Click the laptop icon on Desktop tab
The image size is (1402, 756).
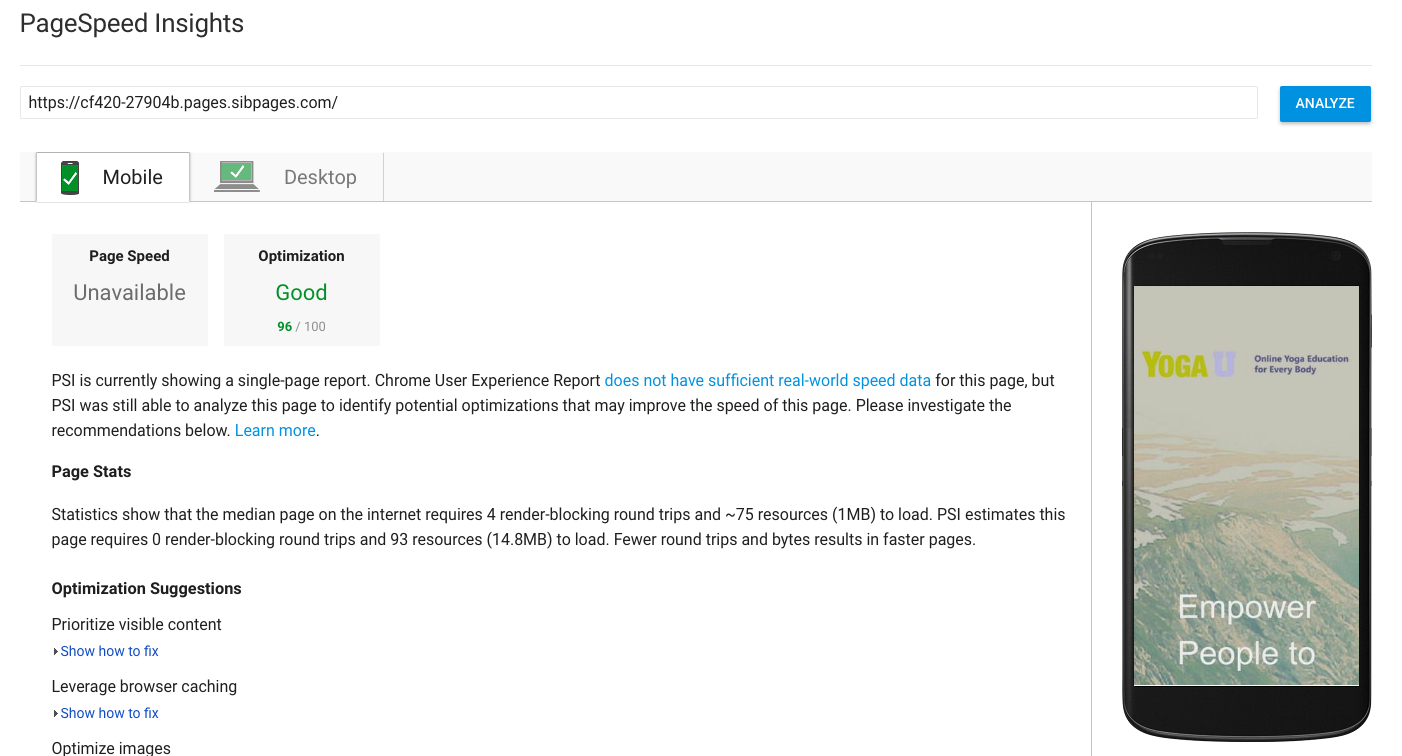point(237,177)
